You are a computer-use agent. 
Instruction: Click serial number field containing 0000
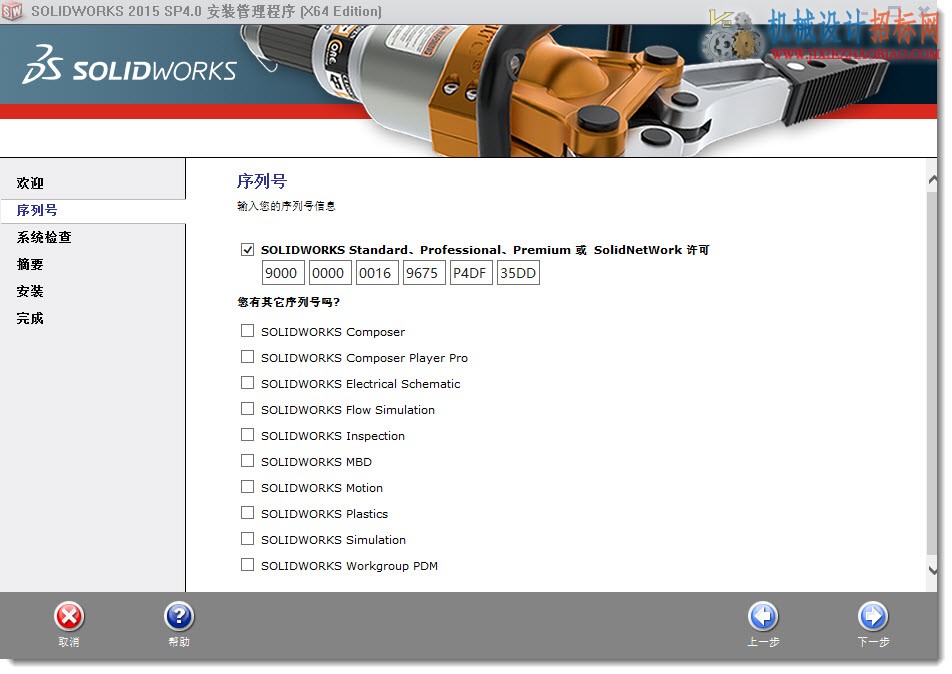(x=330, y=273)
